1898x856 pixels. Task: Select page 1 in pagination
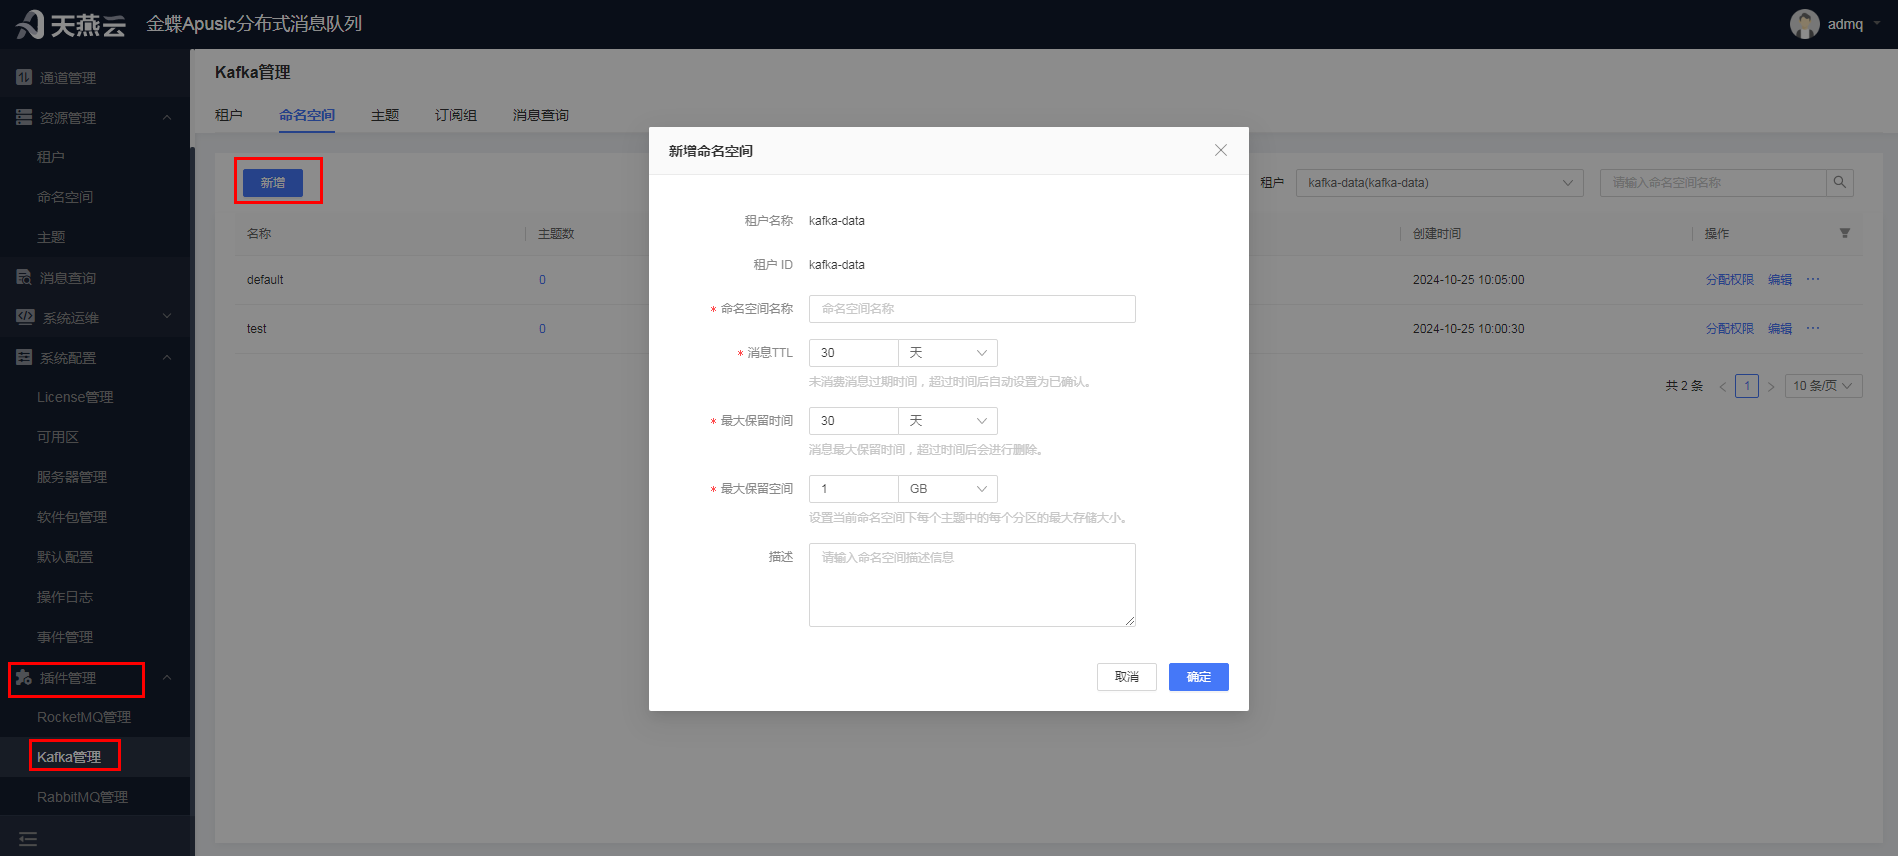tap(1747, 386)
